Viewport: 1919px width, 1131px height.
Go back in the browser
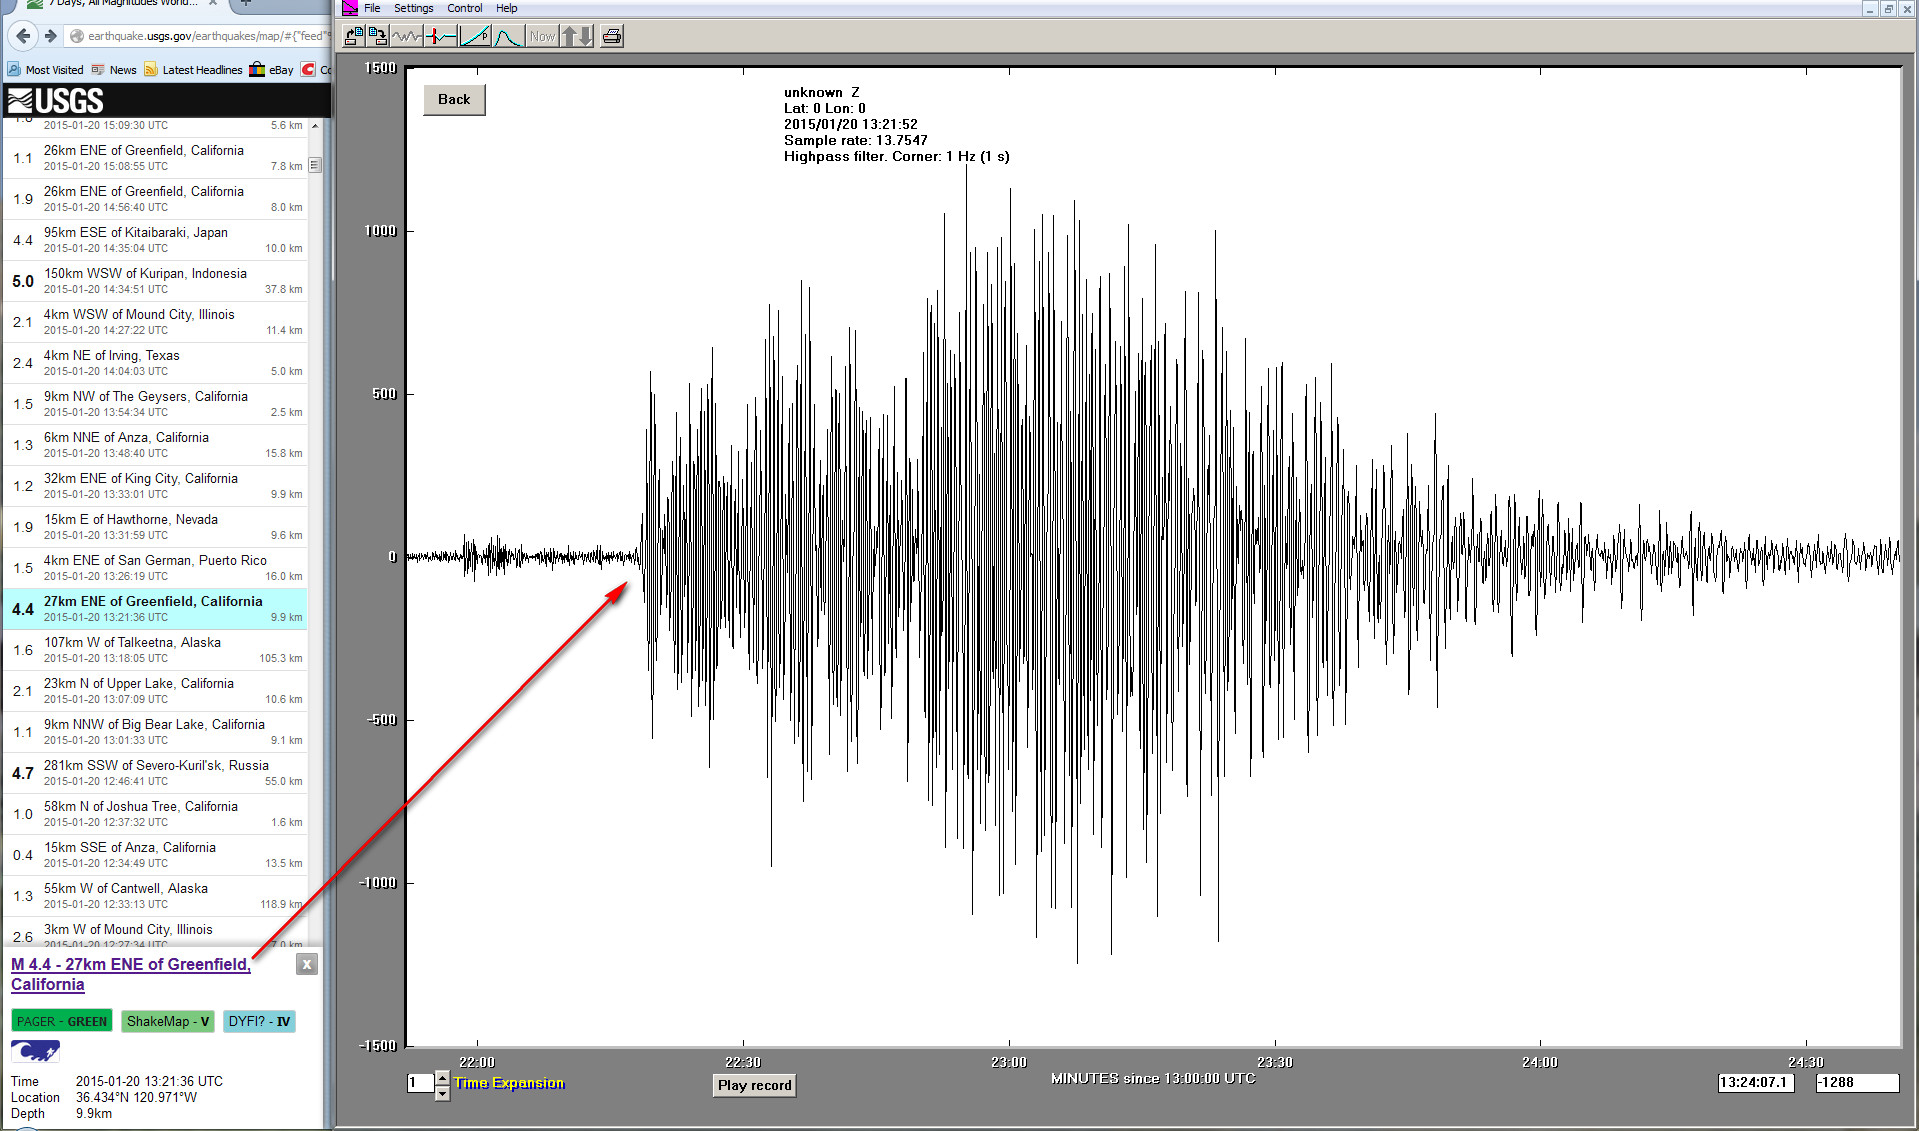point(24,36)
